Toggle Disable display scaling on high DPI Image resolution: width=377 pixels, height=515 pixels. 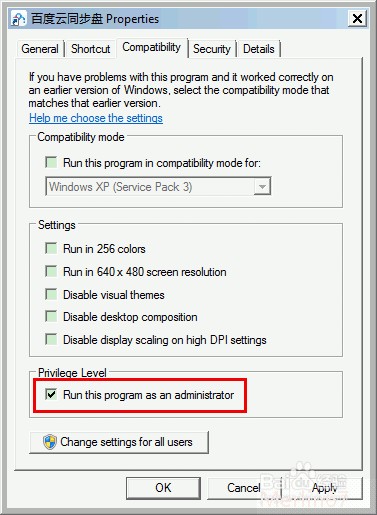[51, 339]
